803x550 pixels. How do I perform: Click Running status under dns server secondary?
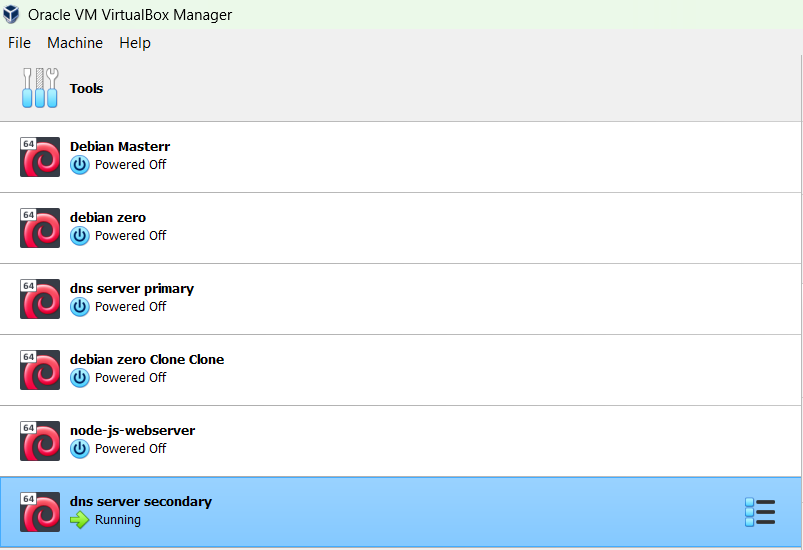tap(118, 520)
